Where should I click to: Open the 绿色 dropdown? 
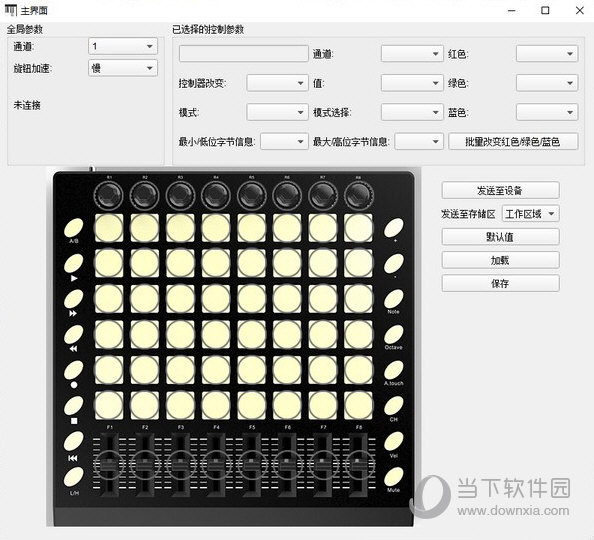[547, 83]
